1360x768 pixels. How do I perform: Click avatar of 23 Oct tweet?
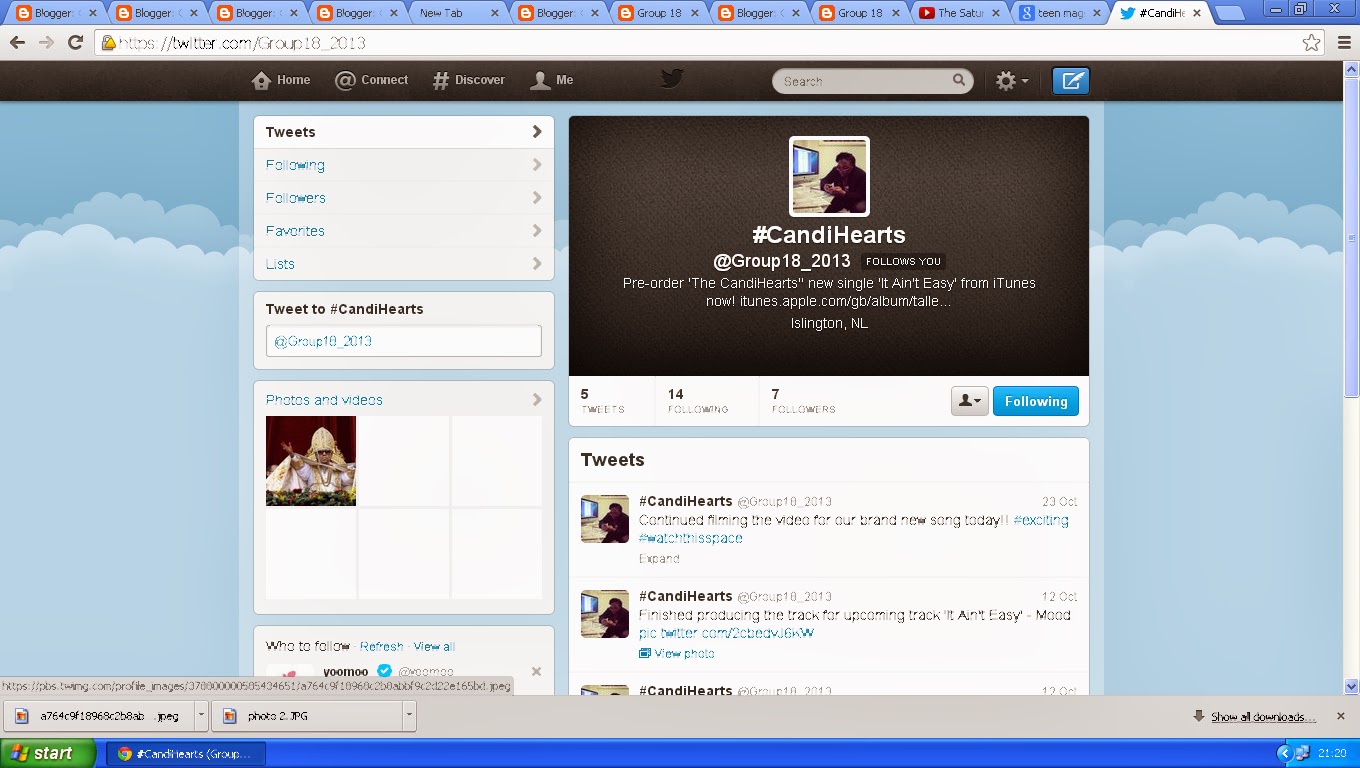(605, 519)
